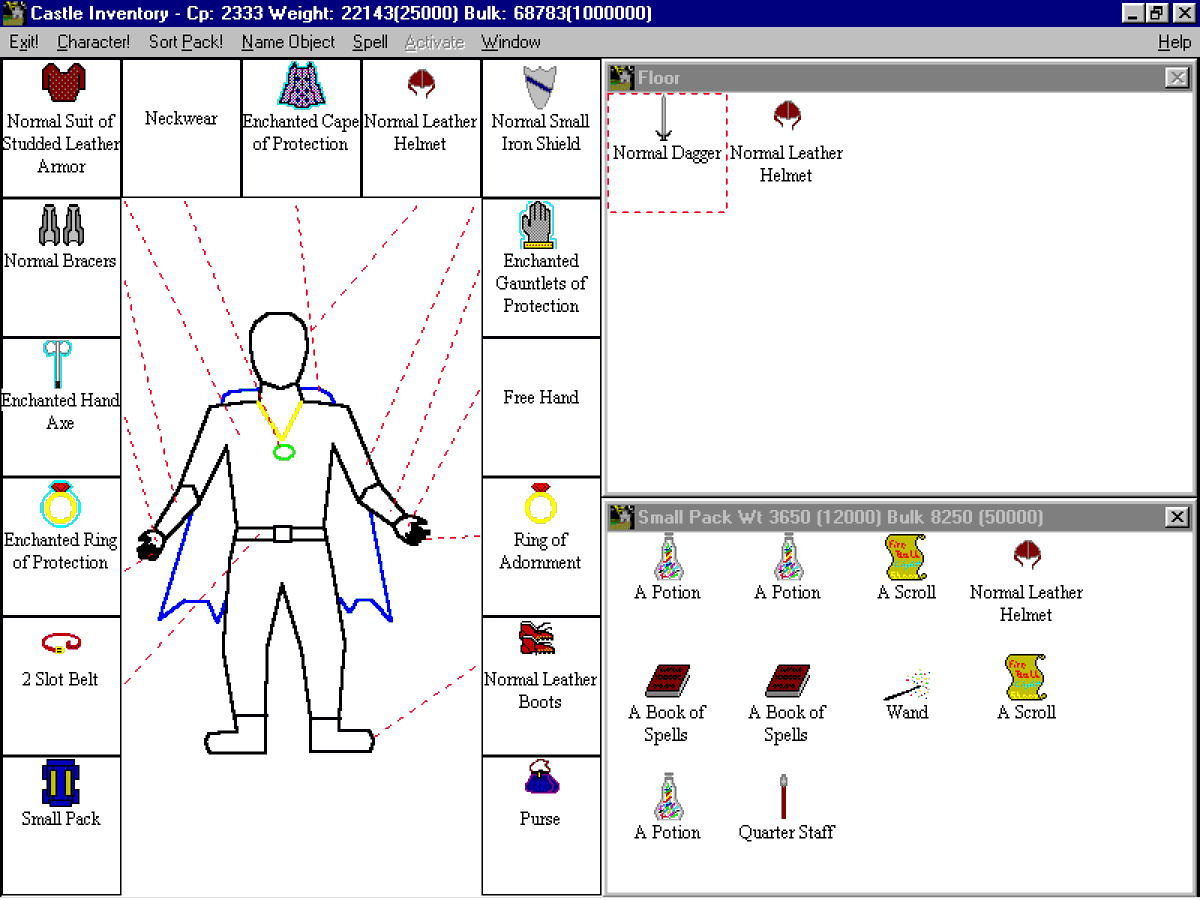Open the Window menu

click(511, 42)
